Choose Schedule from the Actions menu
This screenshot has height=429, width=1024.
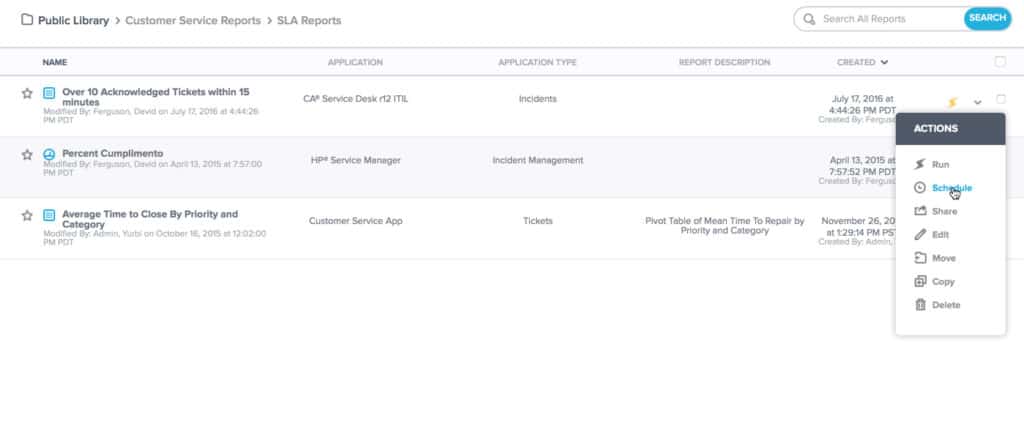(951, 188)
